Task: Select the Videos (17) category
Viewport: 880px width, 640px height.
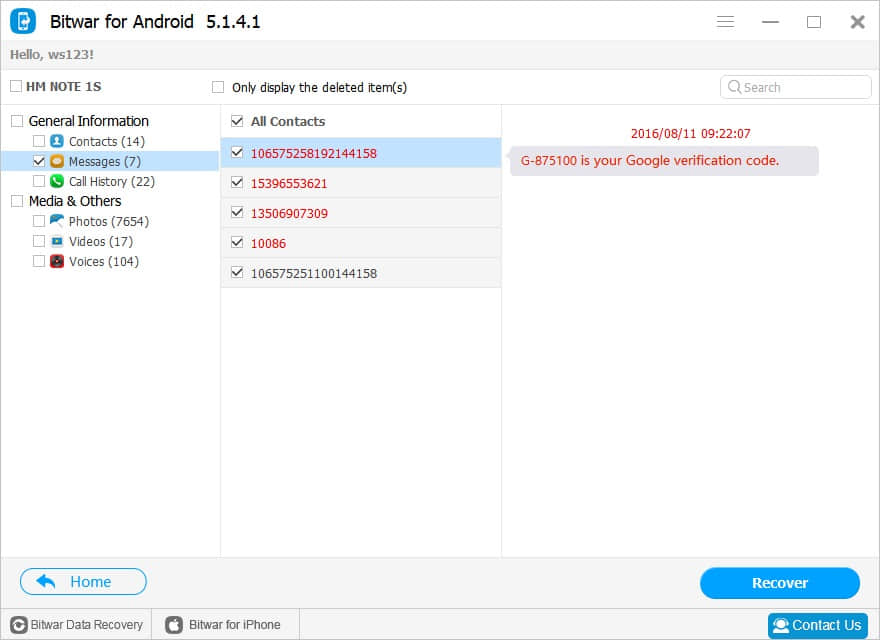Action: tap(101, 241)
